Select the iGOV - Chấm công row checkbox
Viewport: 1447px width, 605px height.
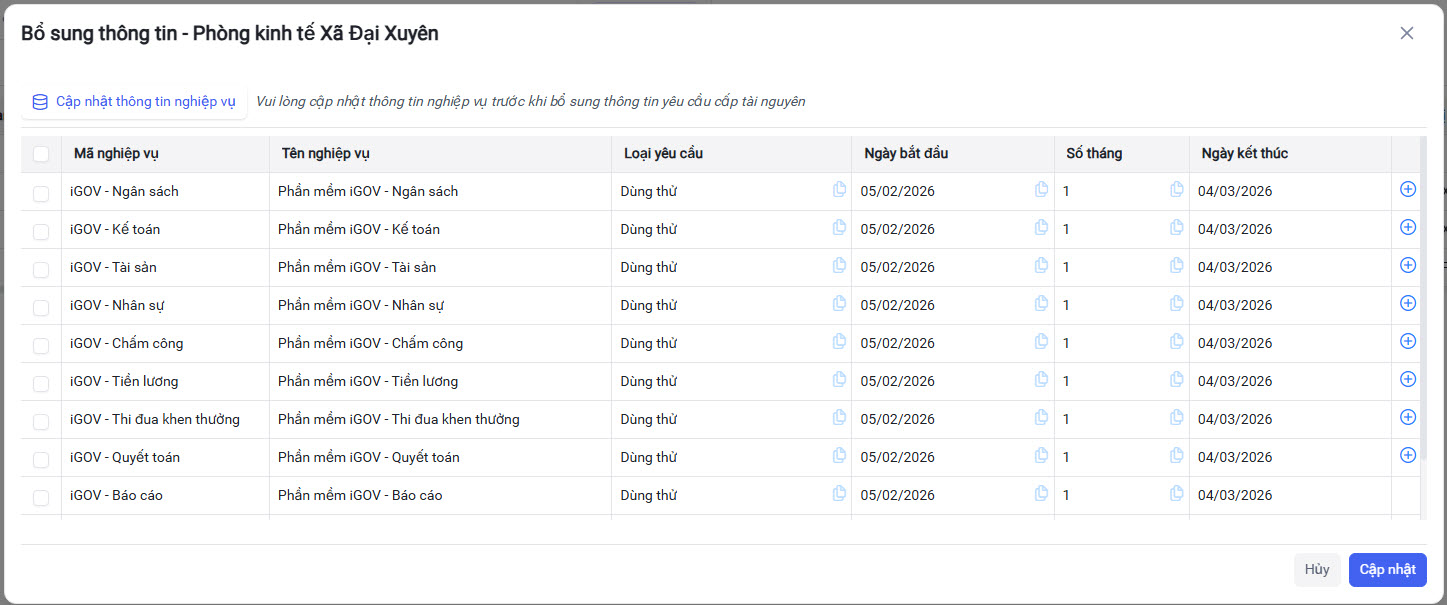coord(41,345)
